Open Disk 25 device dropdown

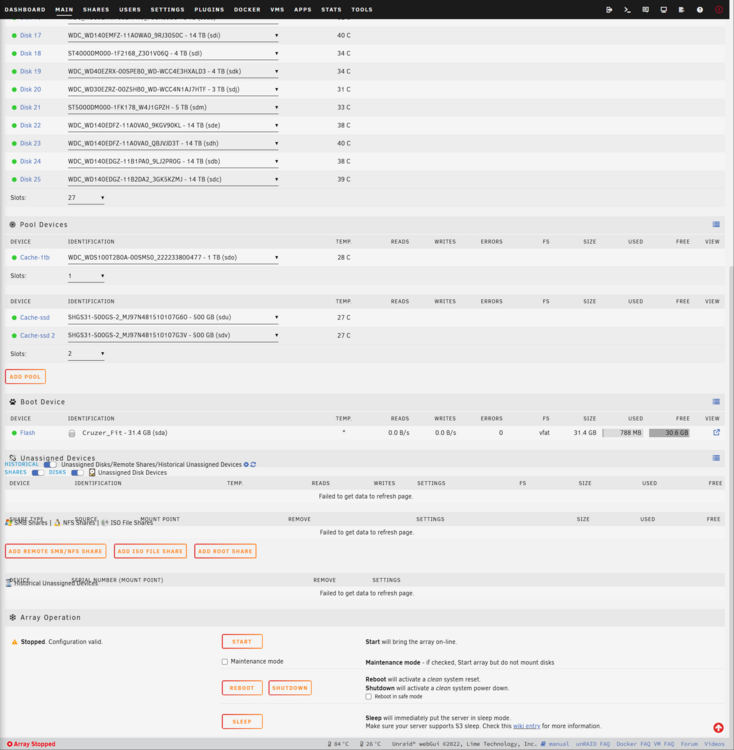tap(173, 179)
